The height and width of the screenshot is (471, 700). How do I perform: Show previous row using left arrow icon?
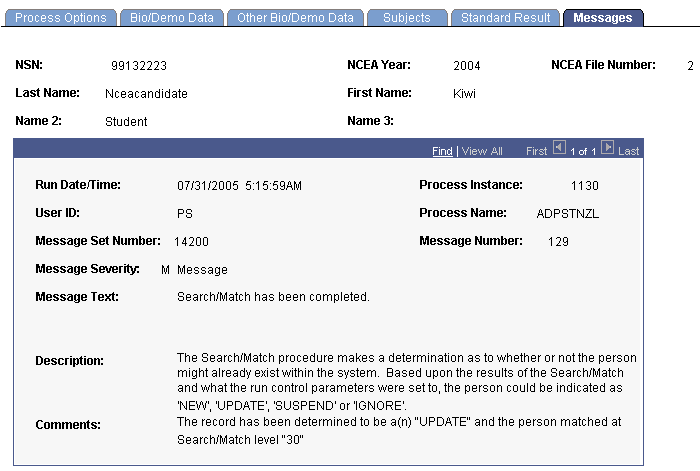[559, 147]
